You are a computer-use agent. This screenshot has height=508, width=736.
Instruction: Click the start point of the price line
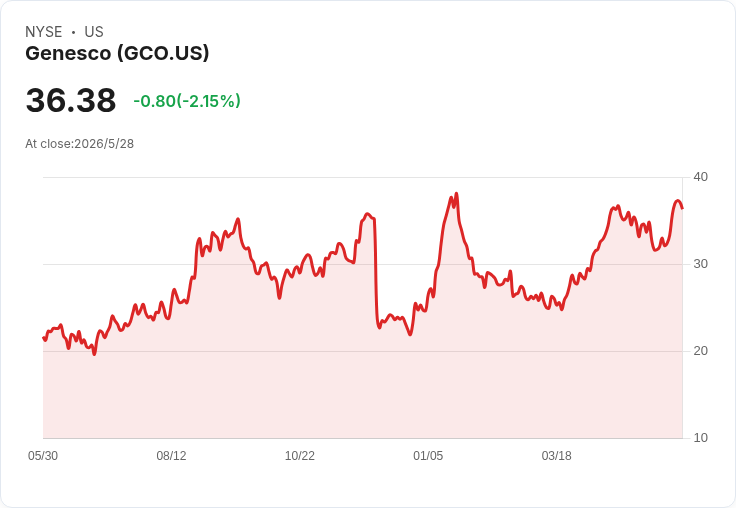pyautogui.click(x=44, y=338)
